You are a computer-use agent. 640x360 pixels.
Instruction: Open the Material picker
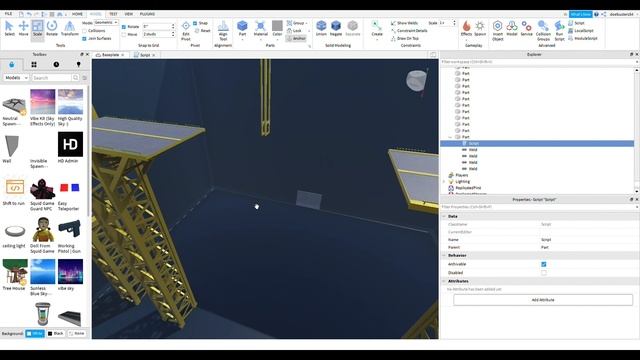(260, 28)
